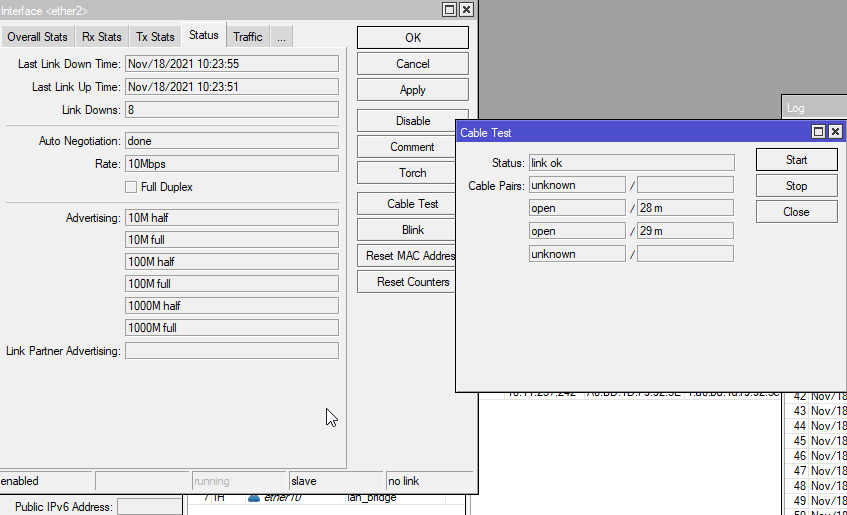The height and width of the screenshot is (515, 847).
Task: Select the 1000M full advertising field
Action: point(232,328)
